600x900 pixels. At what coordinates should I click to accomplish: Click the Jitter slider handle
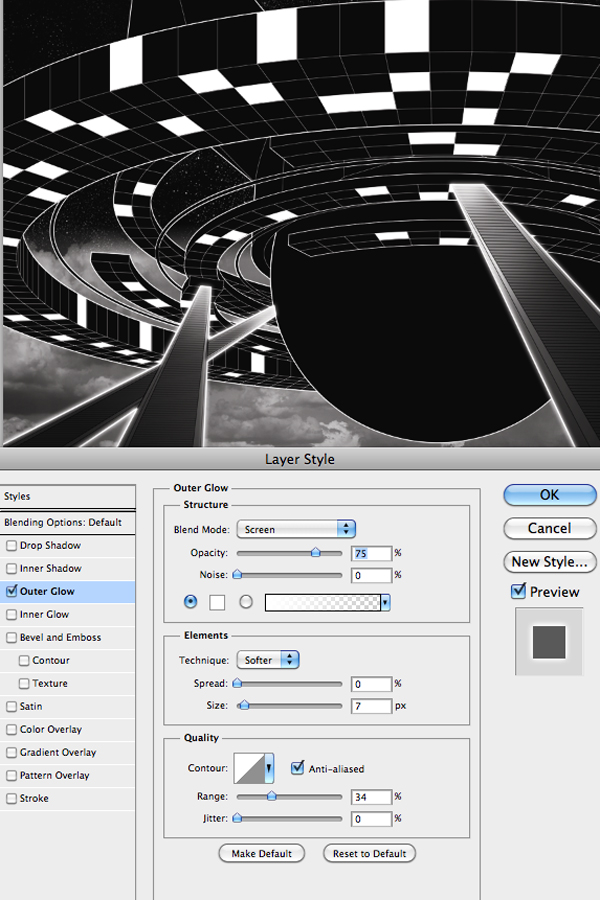point(237,818)
